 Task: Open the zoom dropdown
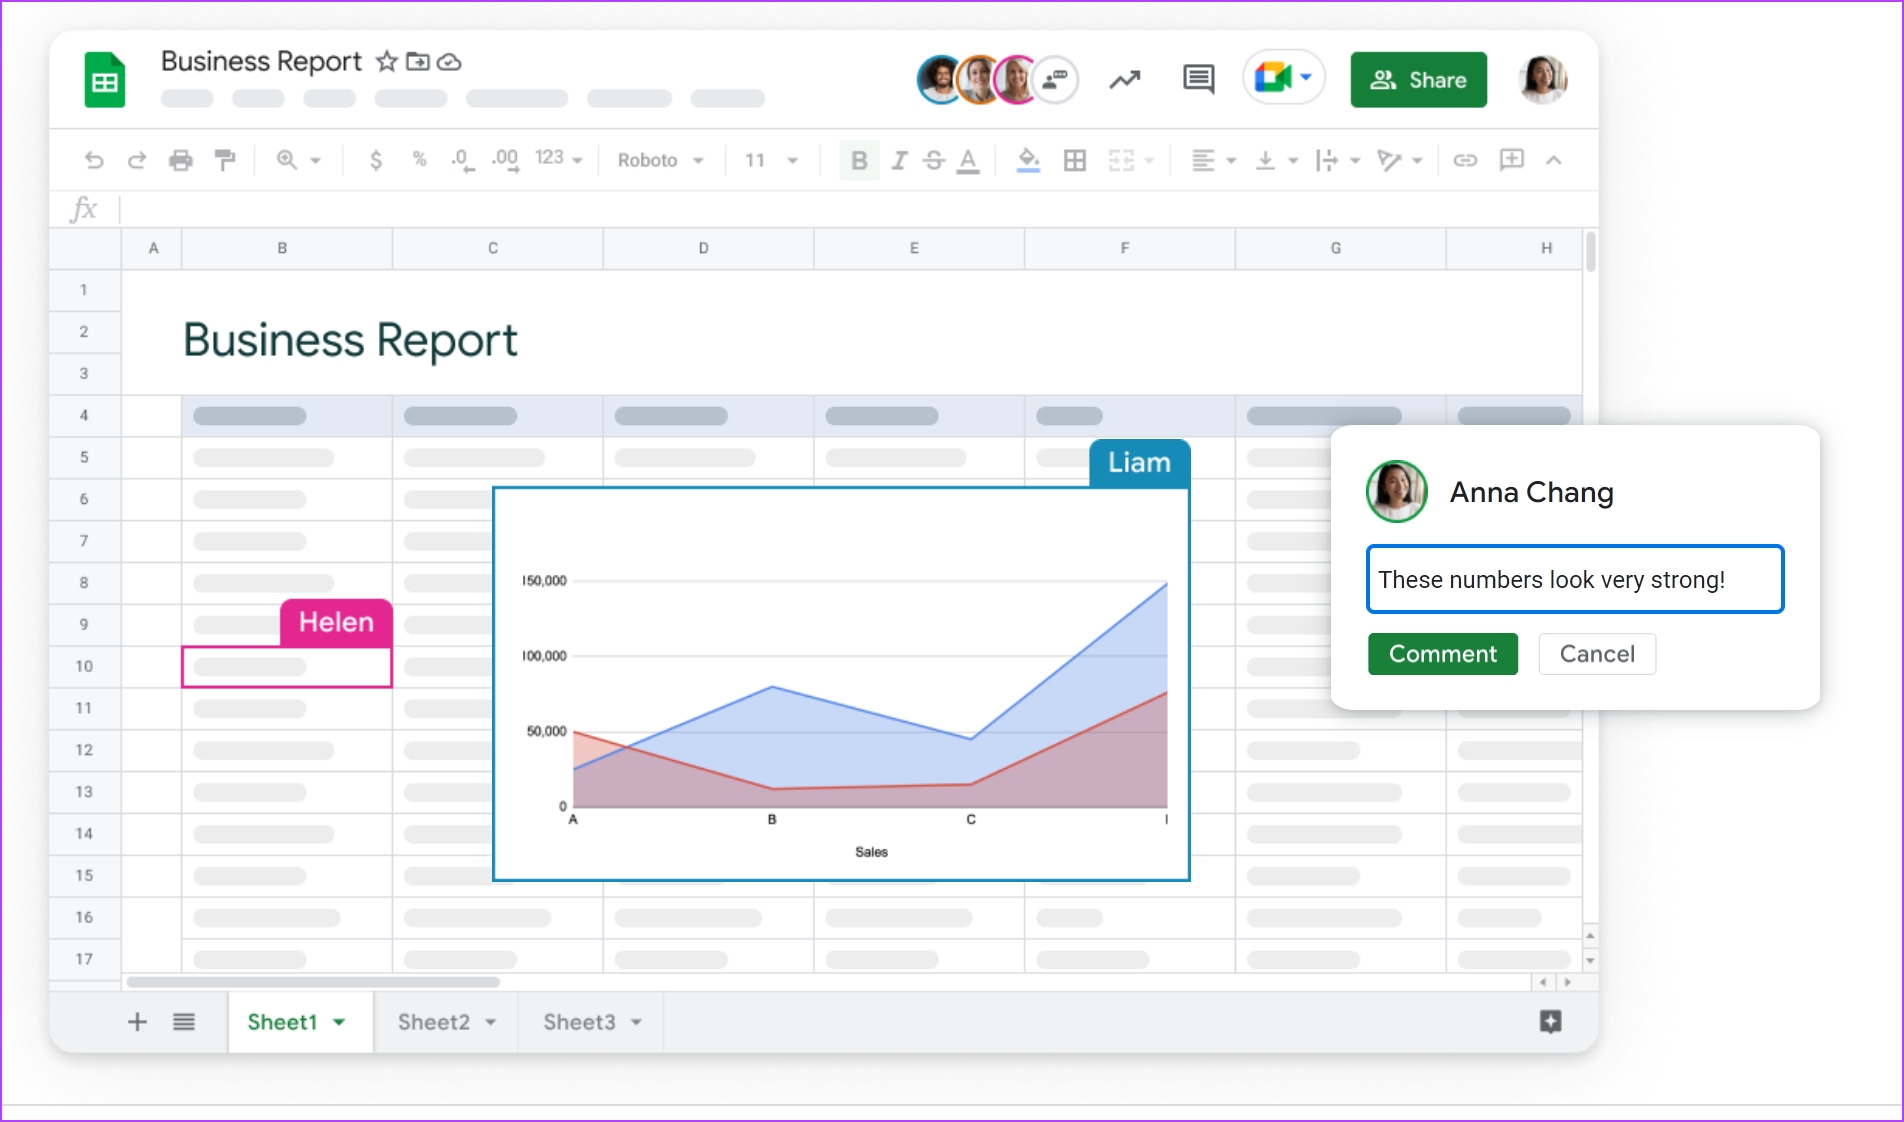(298, 160)
